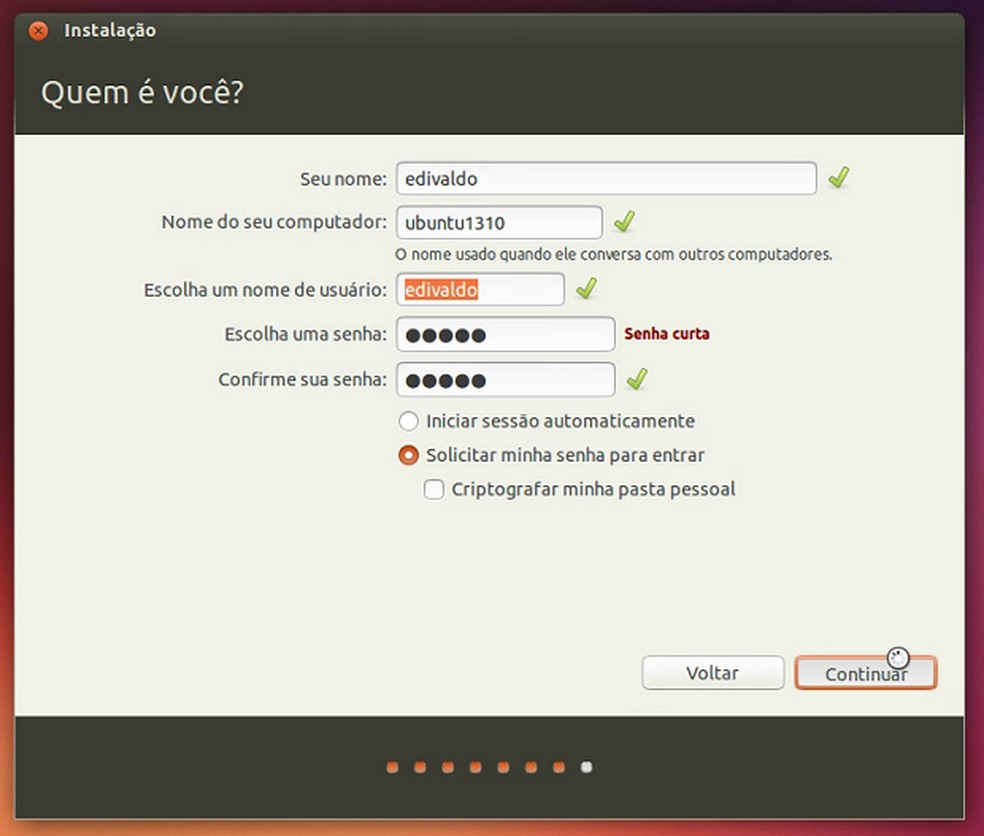The image size is (984, 836).
Task: Click the 'Escolha uma senha:' label
Action: click(306, 334)
